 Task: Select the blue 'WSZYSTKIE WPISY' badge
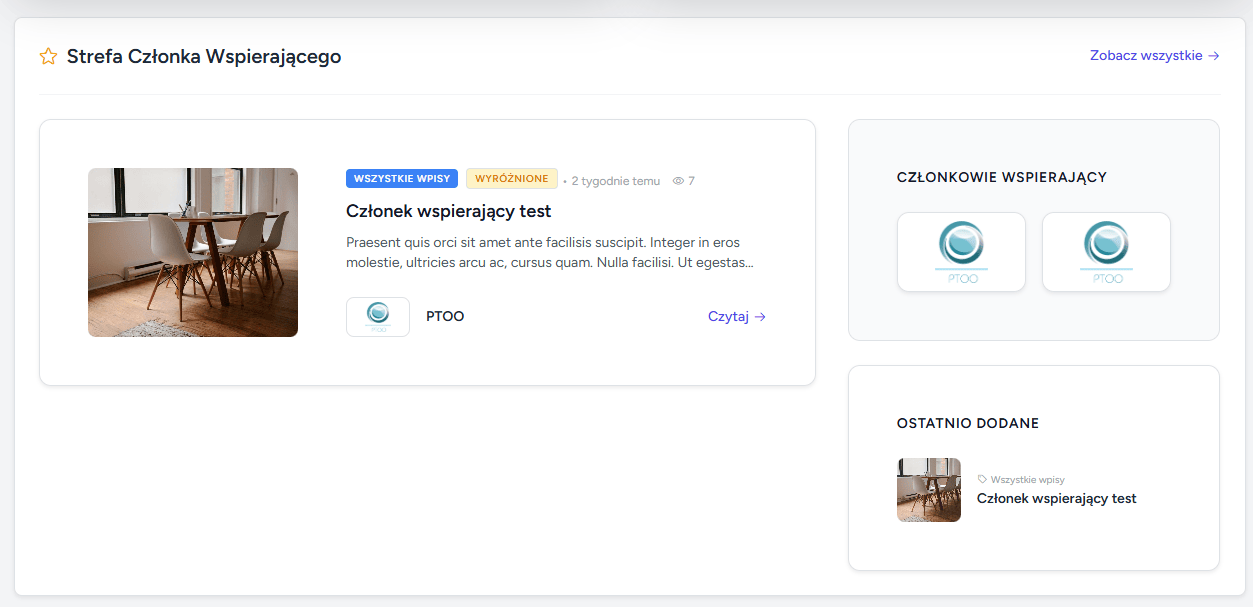point(402,179)
